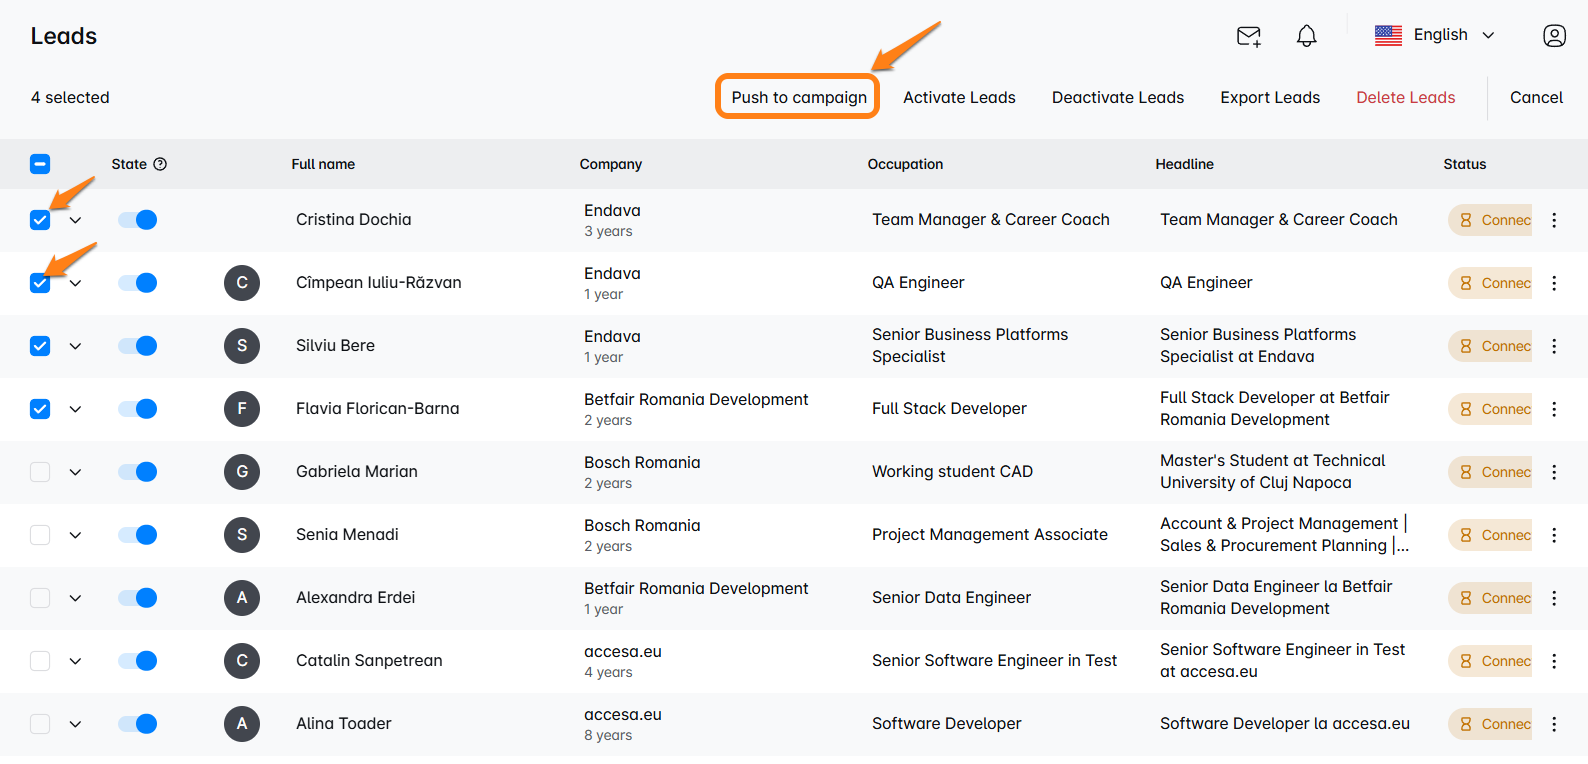
Task: Open the notifications bell
Action: pos(1306,36)
